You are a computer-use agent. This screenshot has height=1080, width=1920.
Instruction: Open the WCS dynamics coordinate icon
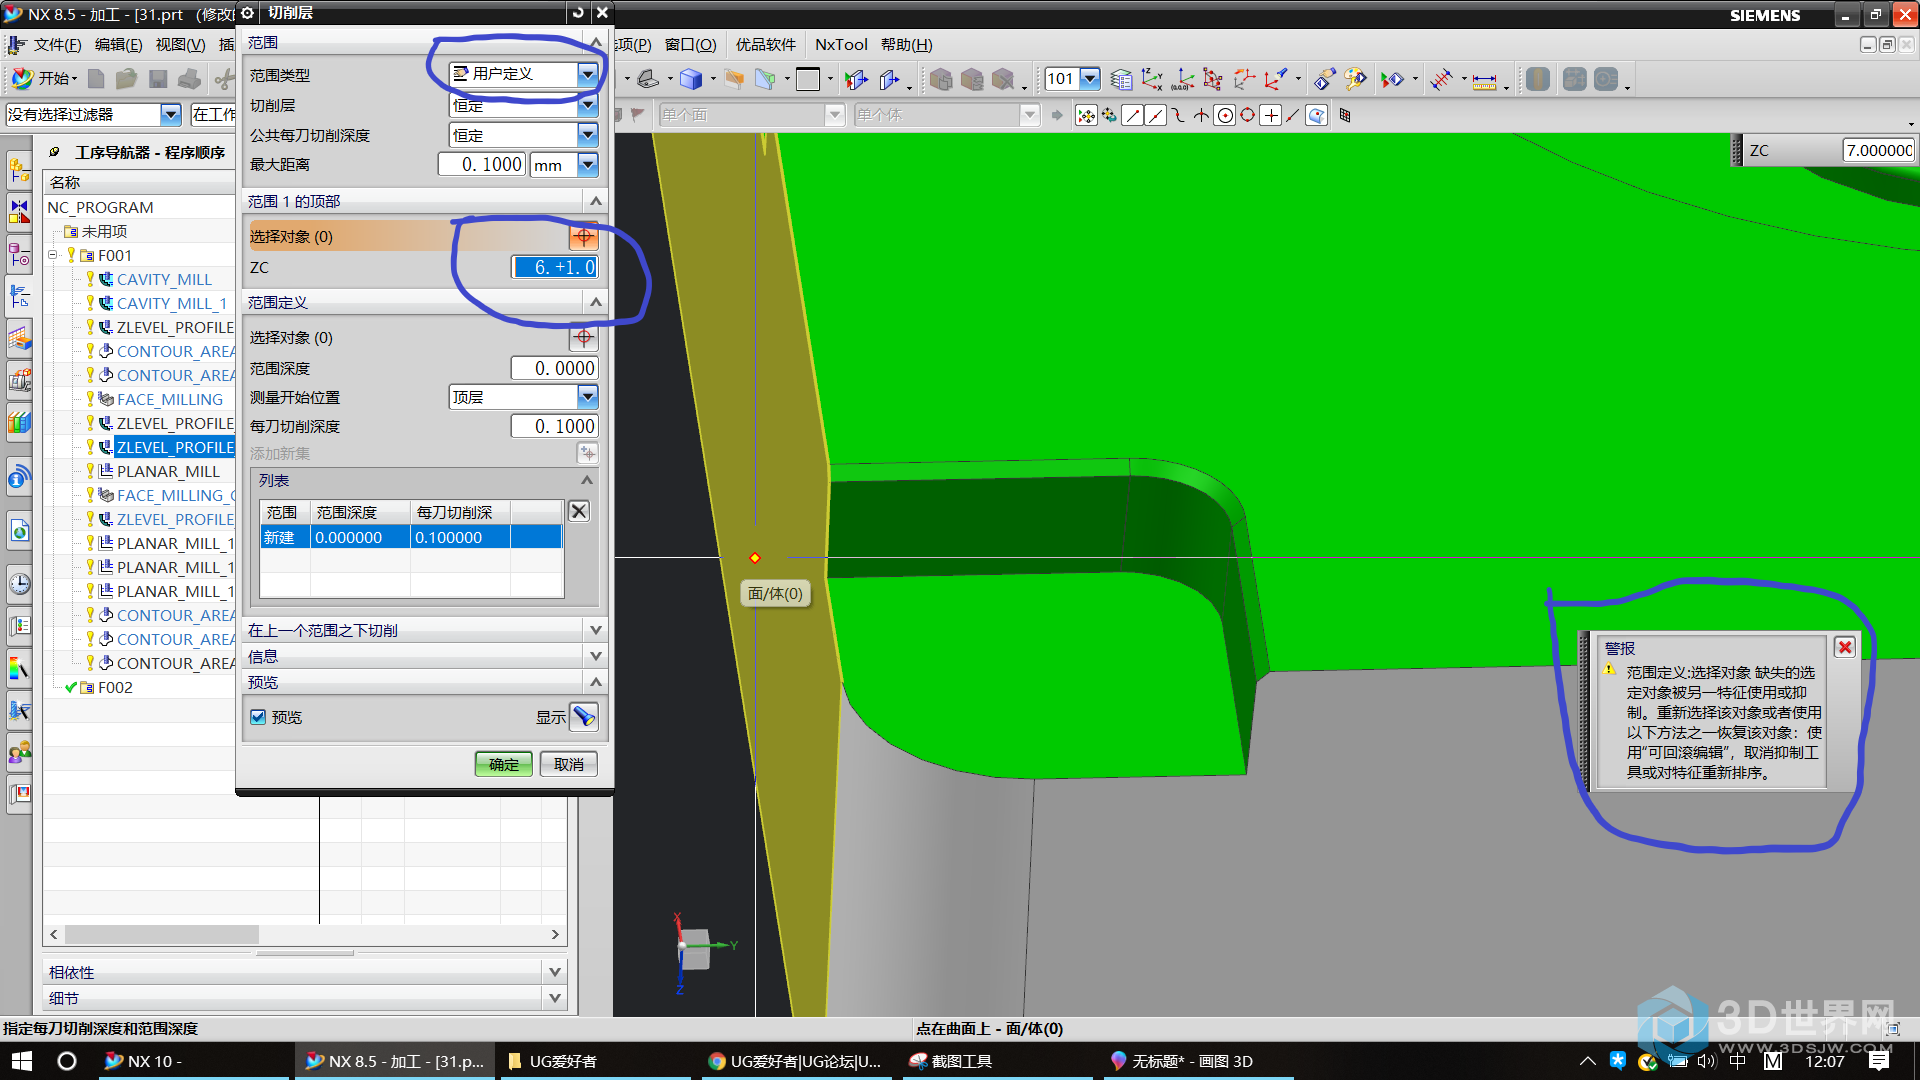[x=1152, y=79]
